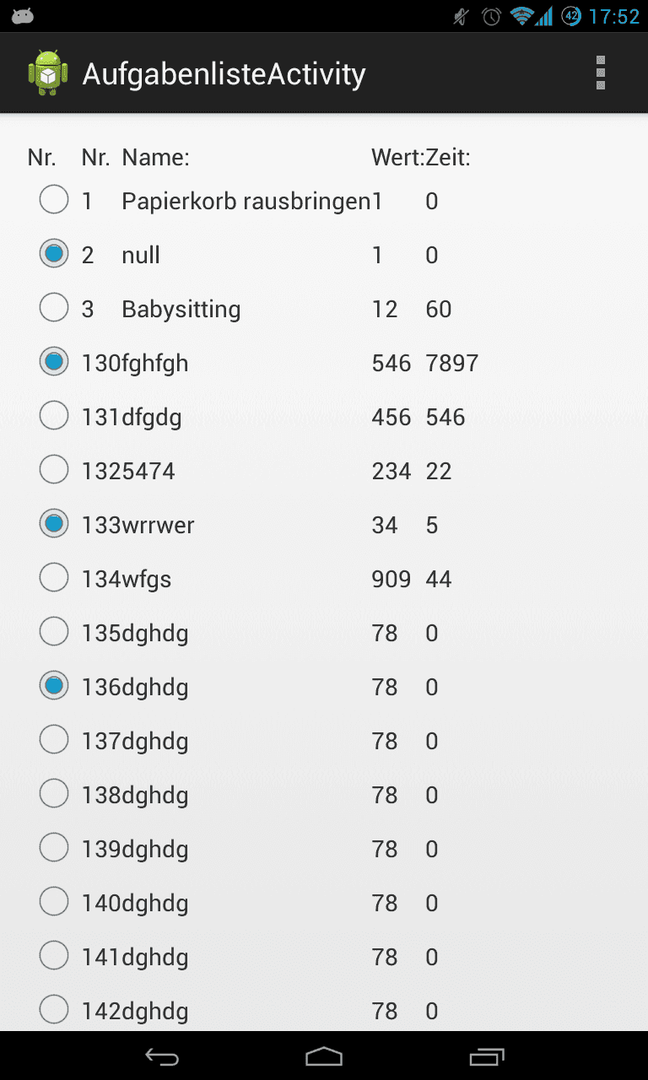The height and width of the screenshot is (1080, 648).
Task: Tap the green Android app icon
Action: tap(48, 73)
